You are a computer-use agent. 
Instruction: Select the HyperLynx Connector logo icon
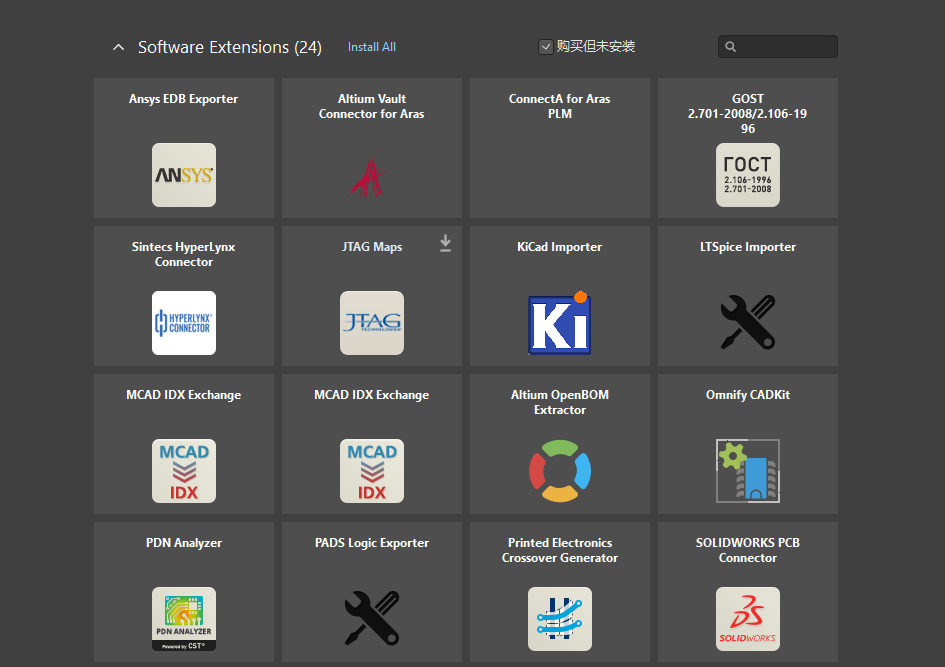point(184,323)
